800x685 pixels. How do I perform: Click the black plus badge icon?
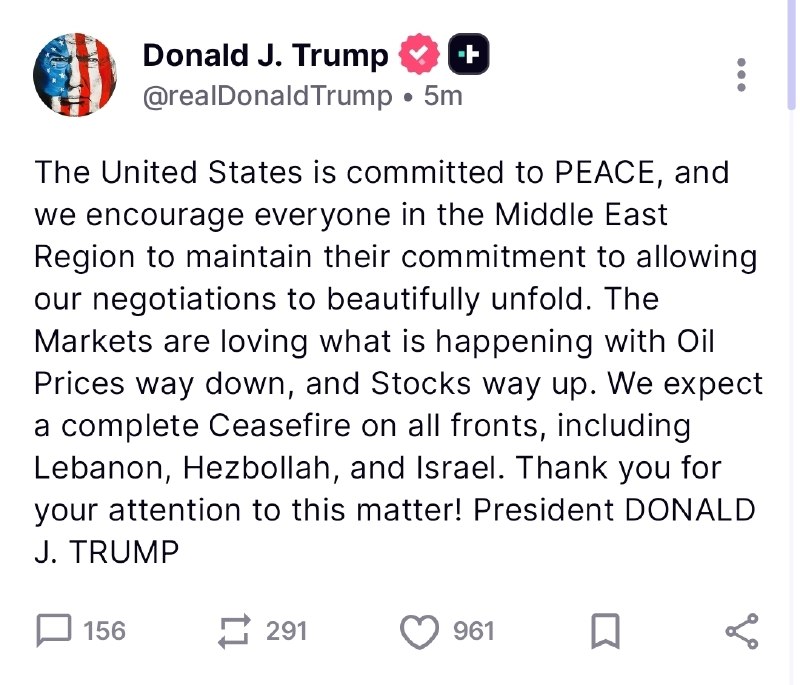pos(468,54)
